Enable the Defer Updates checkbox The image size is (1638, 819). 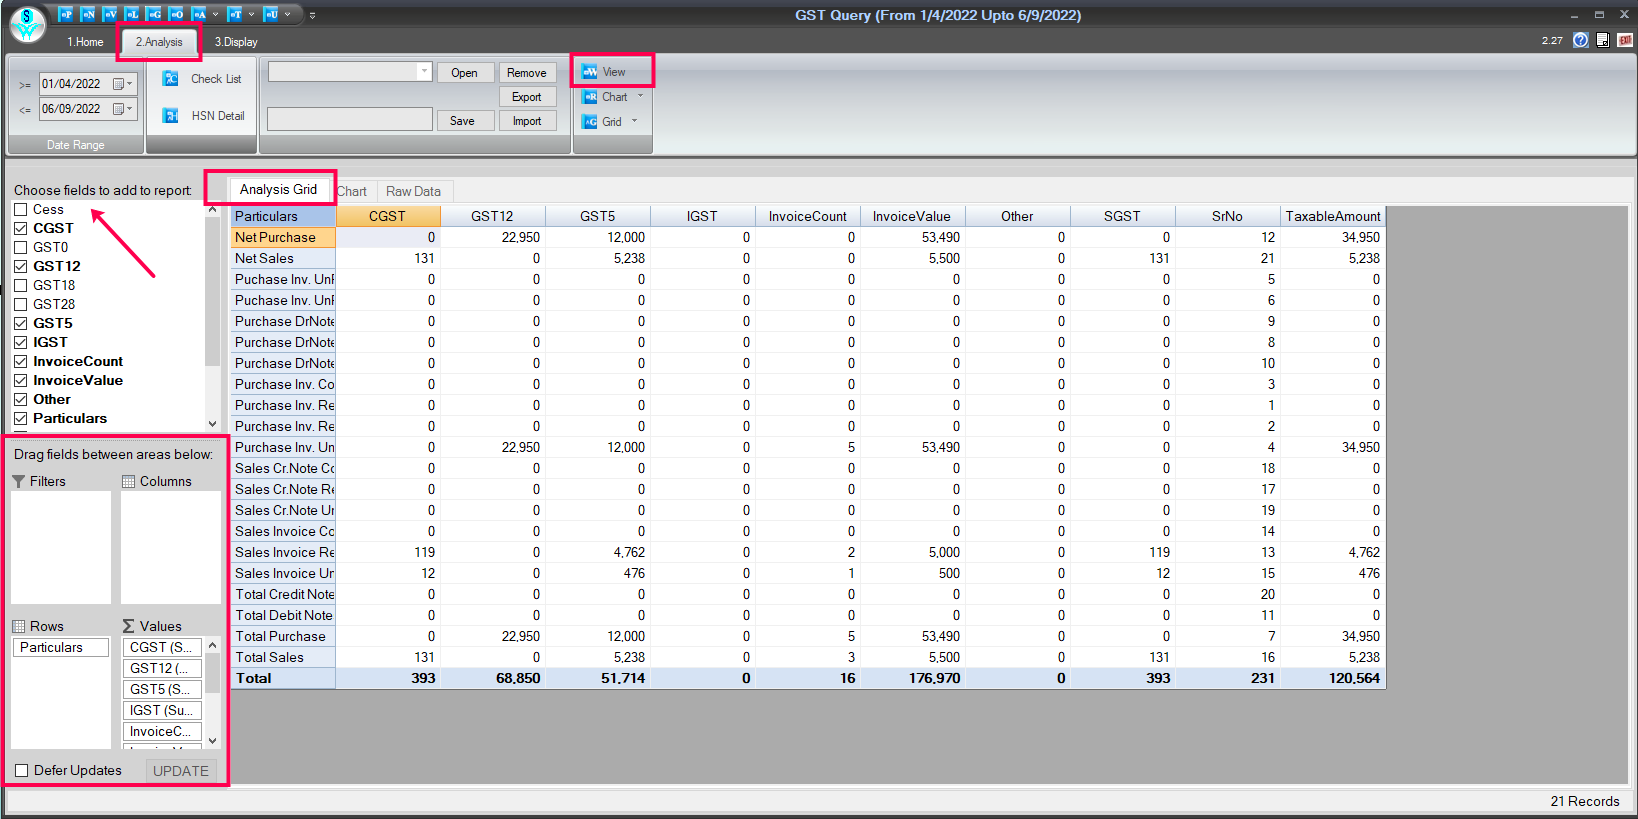click(x=21, y=770)
